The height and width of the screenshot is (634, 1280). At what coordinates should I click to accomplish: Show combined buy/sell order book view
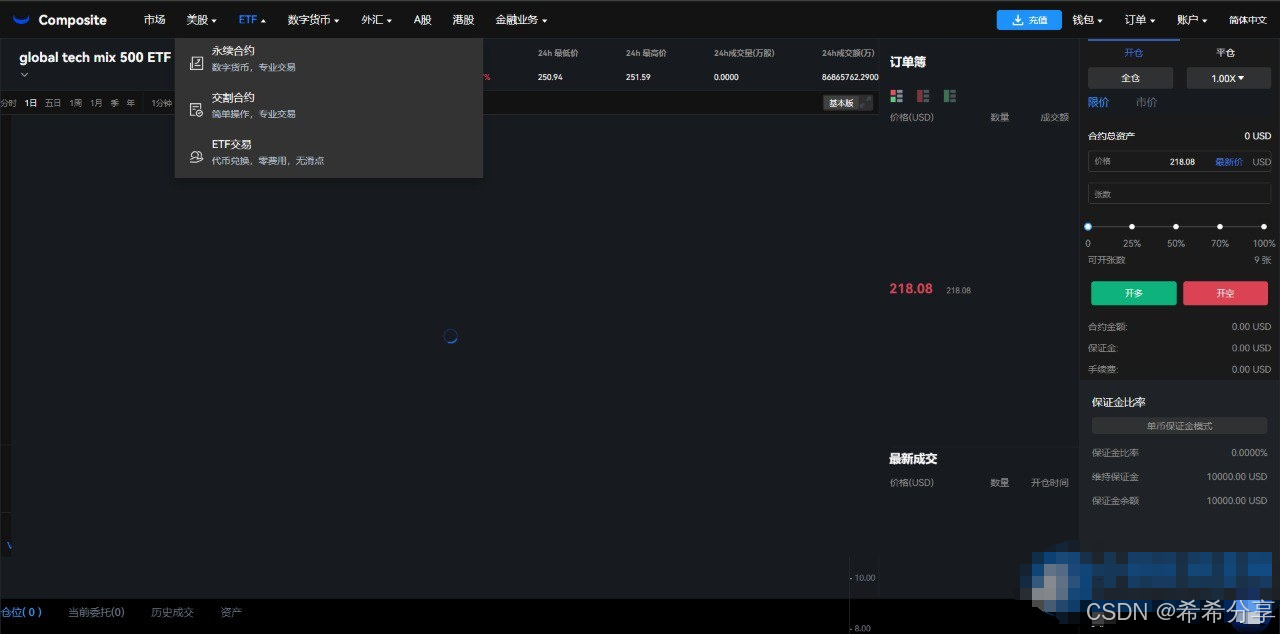click(896, 96)
